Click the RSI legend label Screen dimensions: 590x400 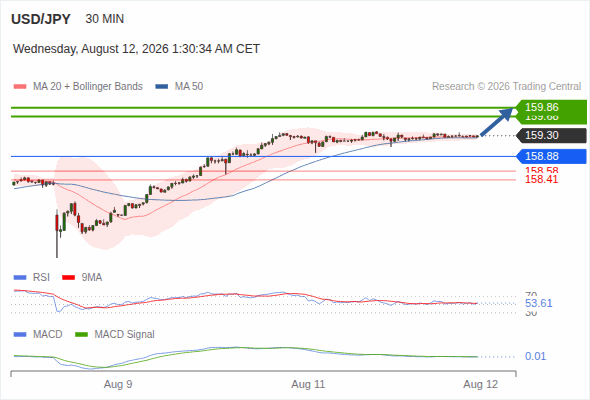pyautogui.click(x=41, y=277)
